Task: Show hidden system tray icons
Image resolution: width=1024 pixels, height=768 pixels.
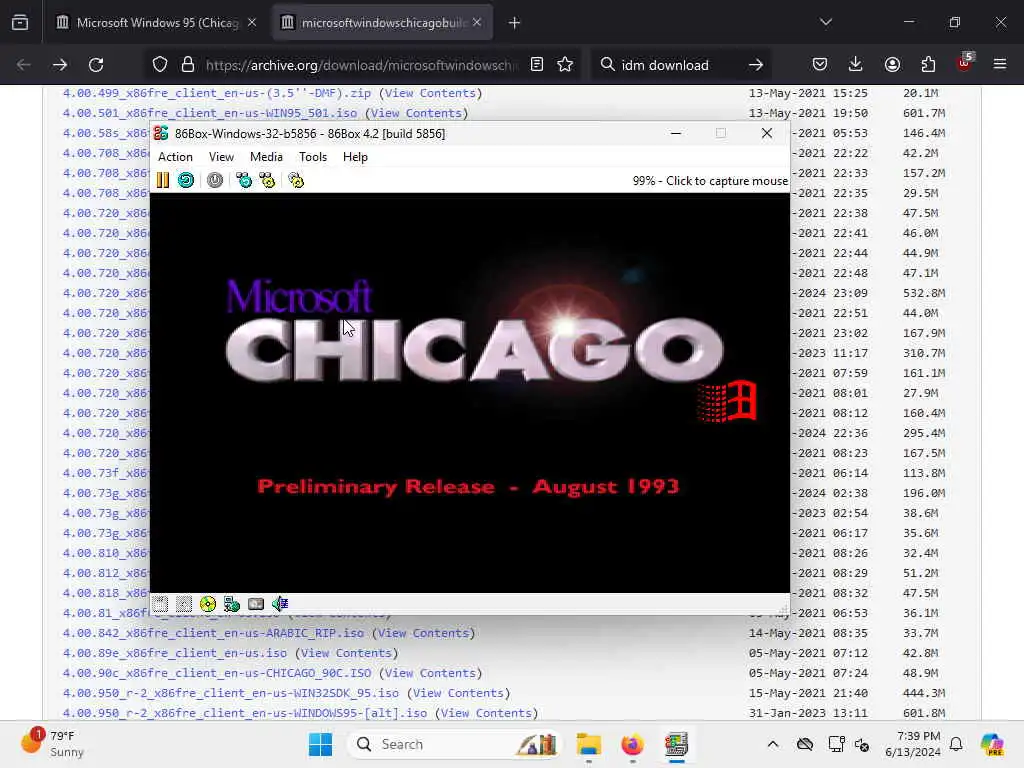Action: 773,744
